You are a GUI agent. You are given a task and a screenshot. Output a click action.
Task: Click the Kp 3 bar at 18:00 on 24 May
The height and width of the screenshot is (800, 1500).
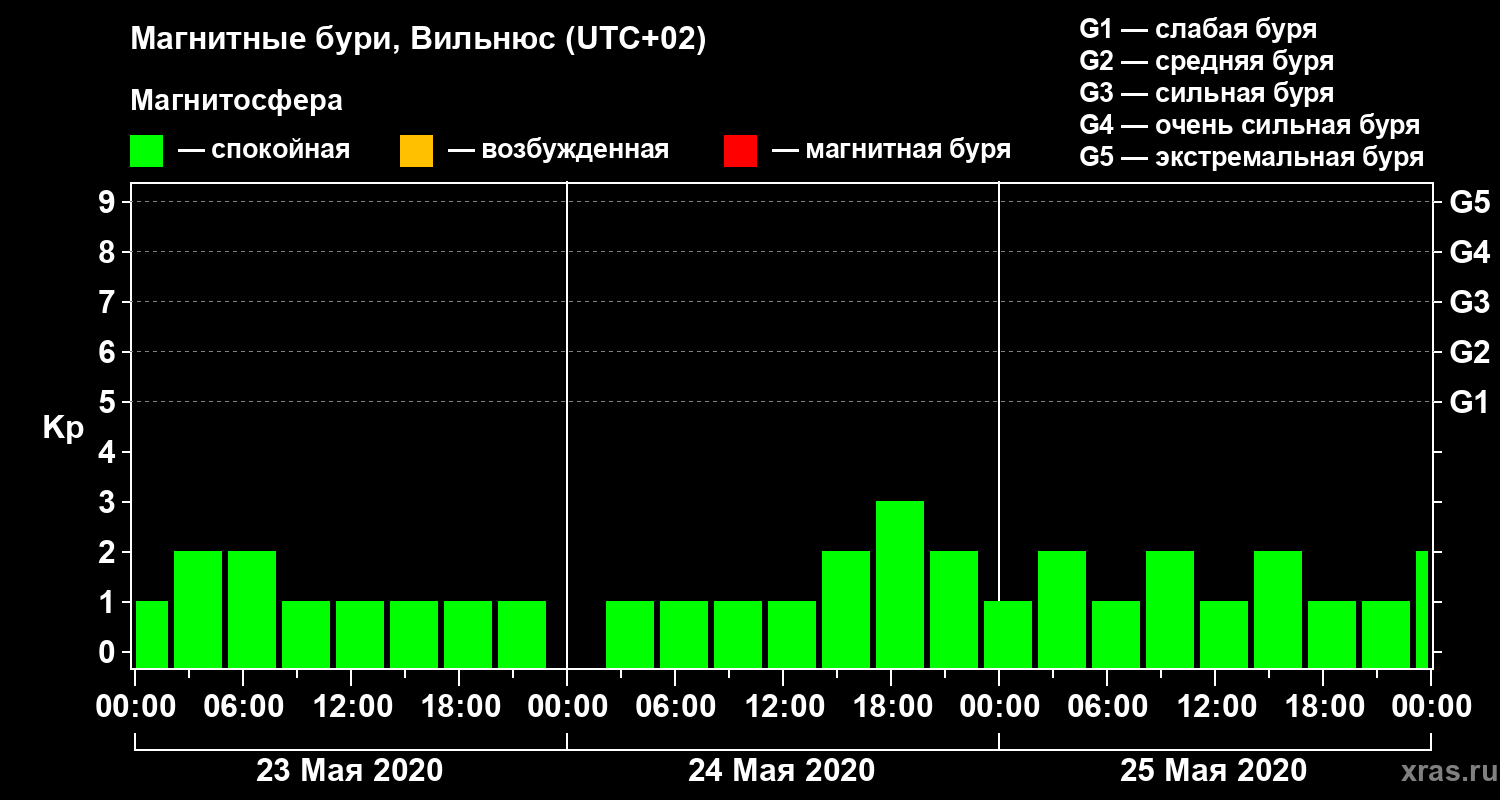[x=900, y=585]
